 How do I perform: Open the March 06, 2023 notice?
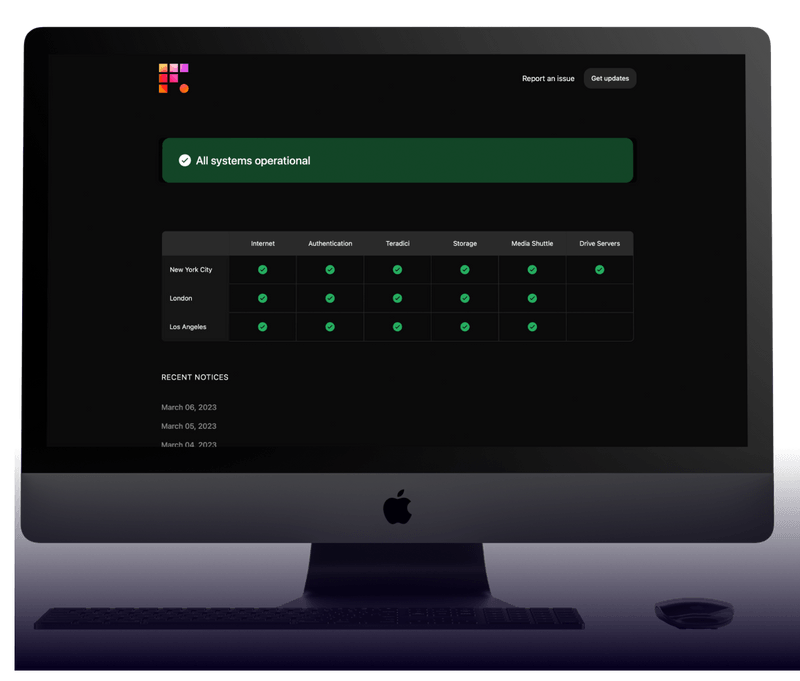coord(189,408)
